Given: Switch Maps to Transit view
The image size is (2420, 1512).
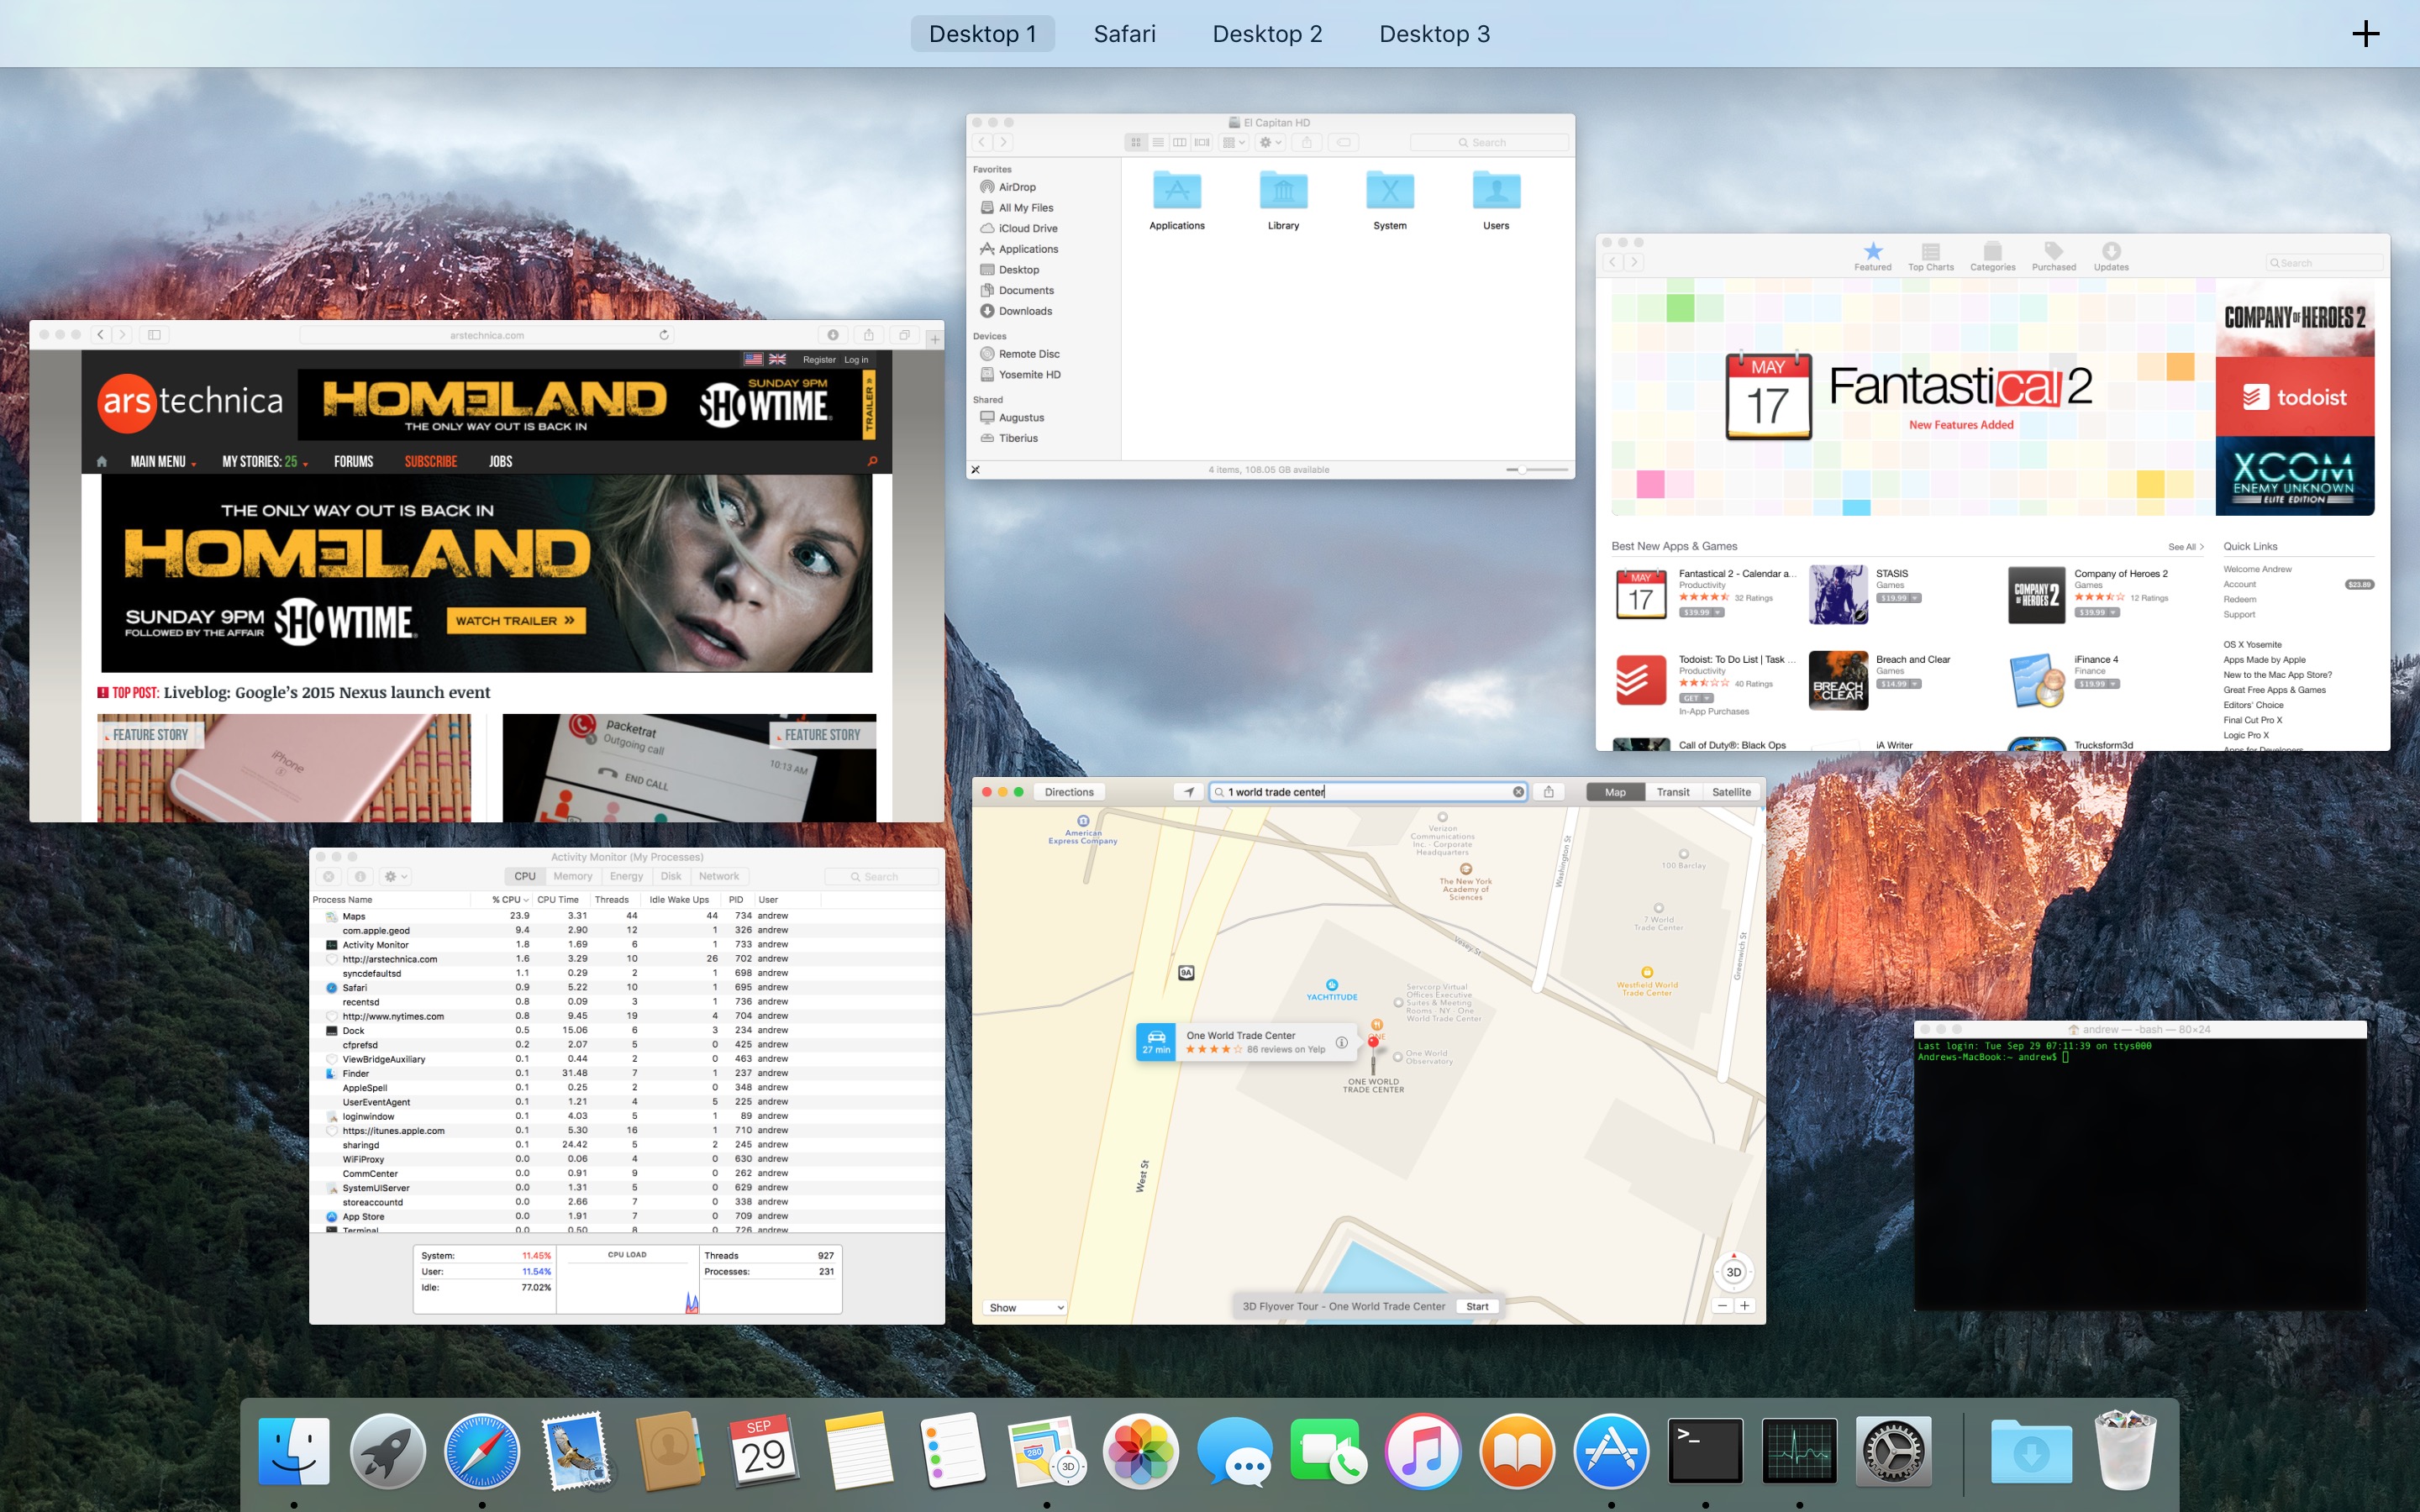Looking at the screenshot, I should point(1673,792).
